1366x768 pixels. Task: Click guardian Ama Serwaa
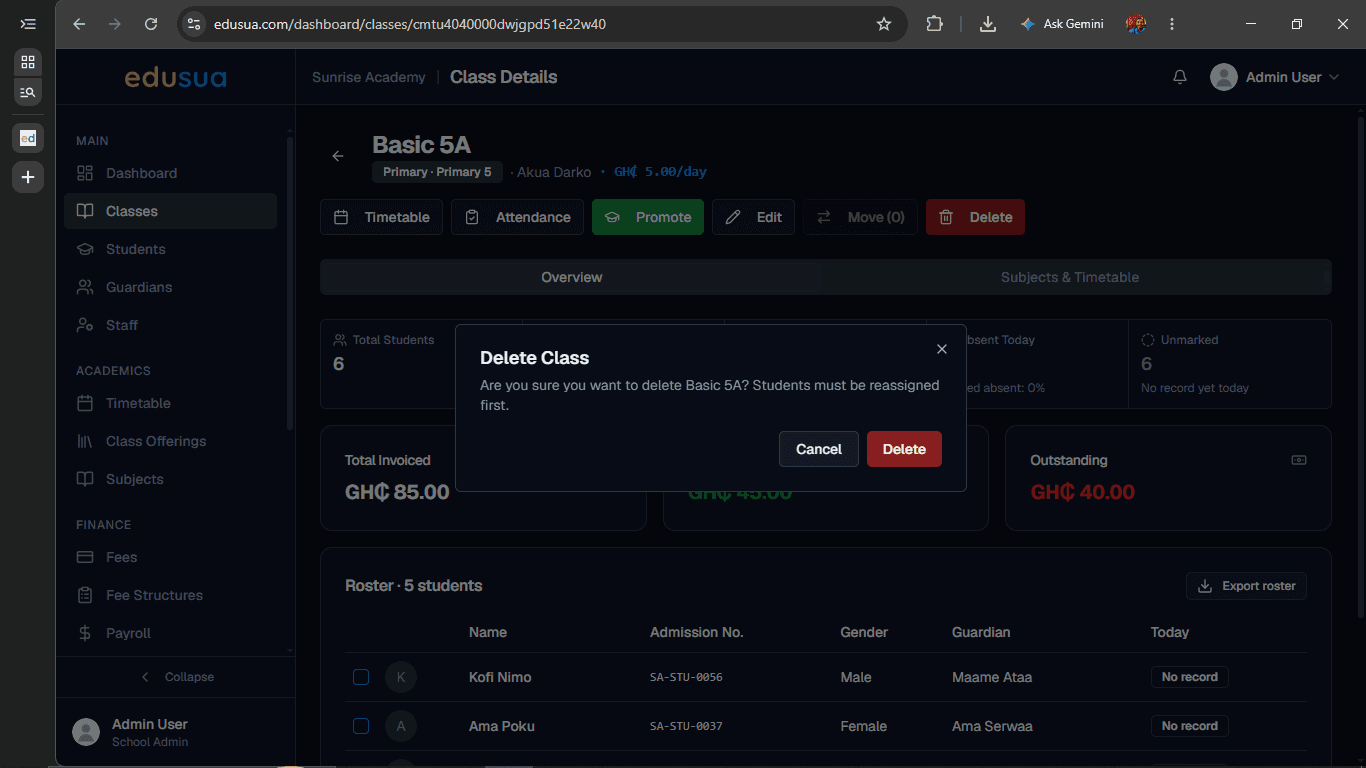(x=992, y=726)
